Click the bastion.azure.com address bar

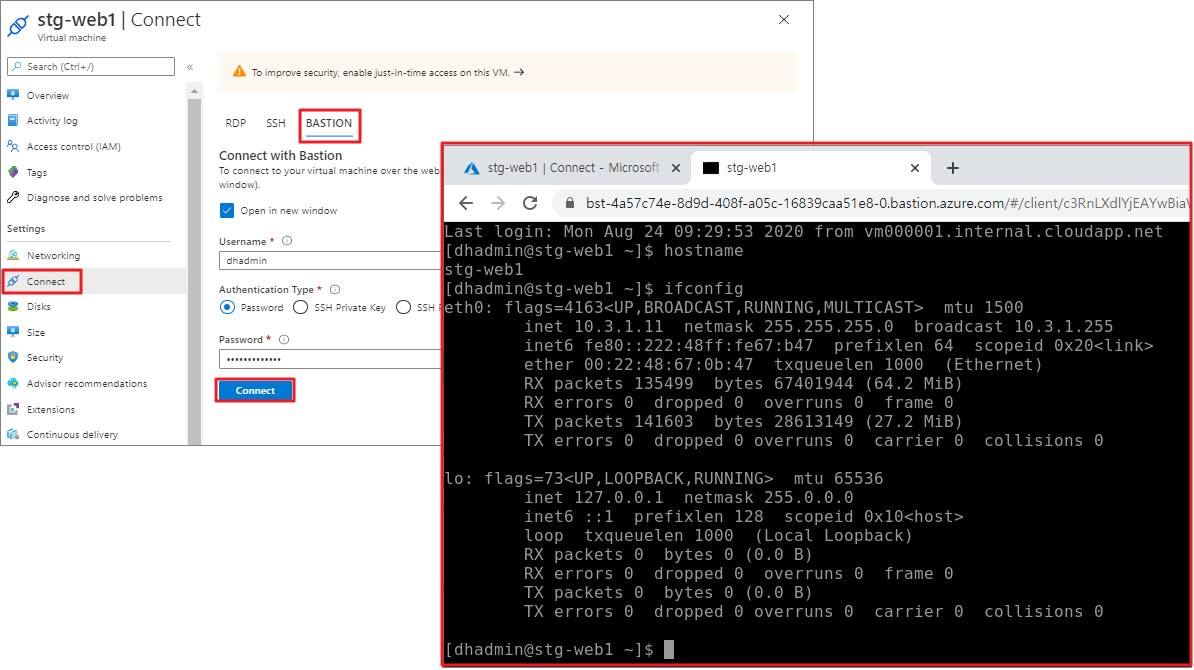(x=872, y=203)
